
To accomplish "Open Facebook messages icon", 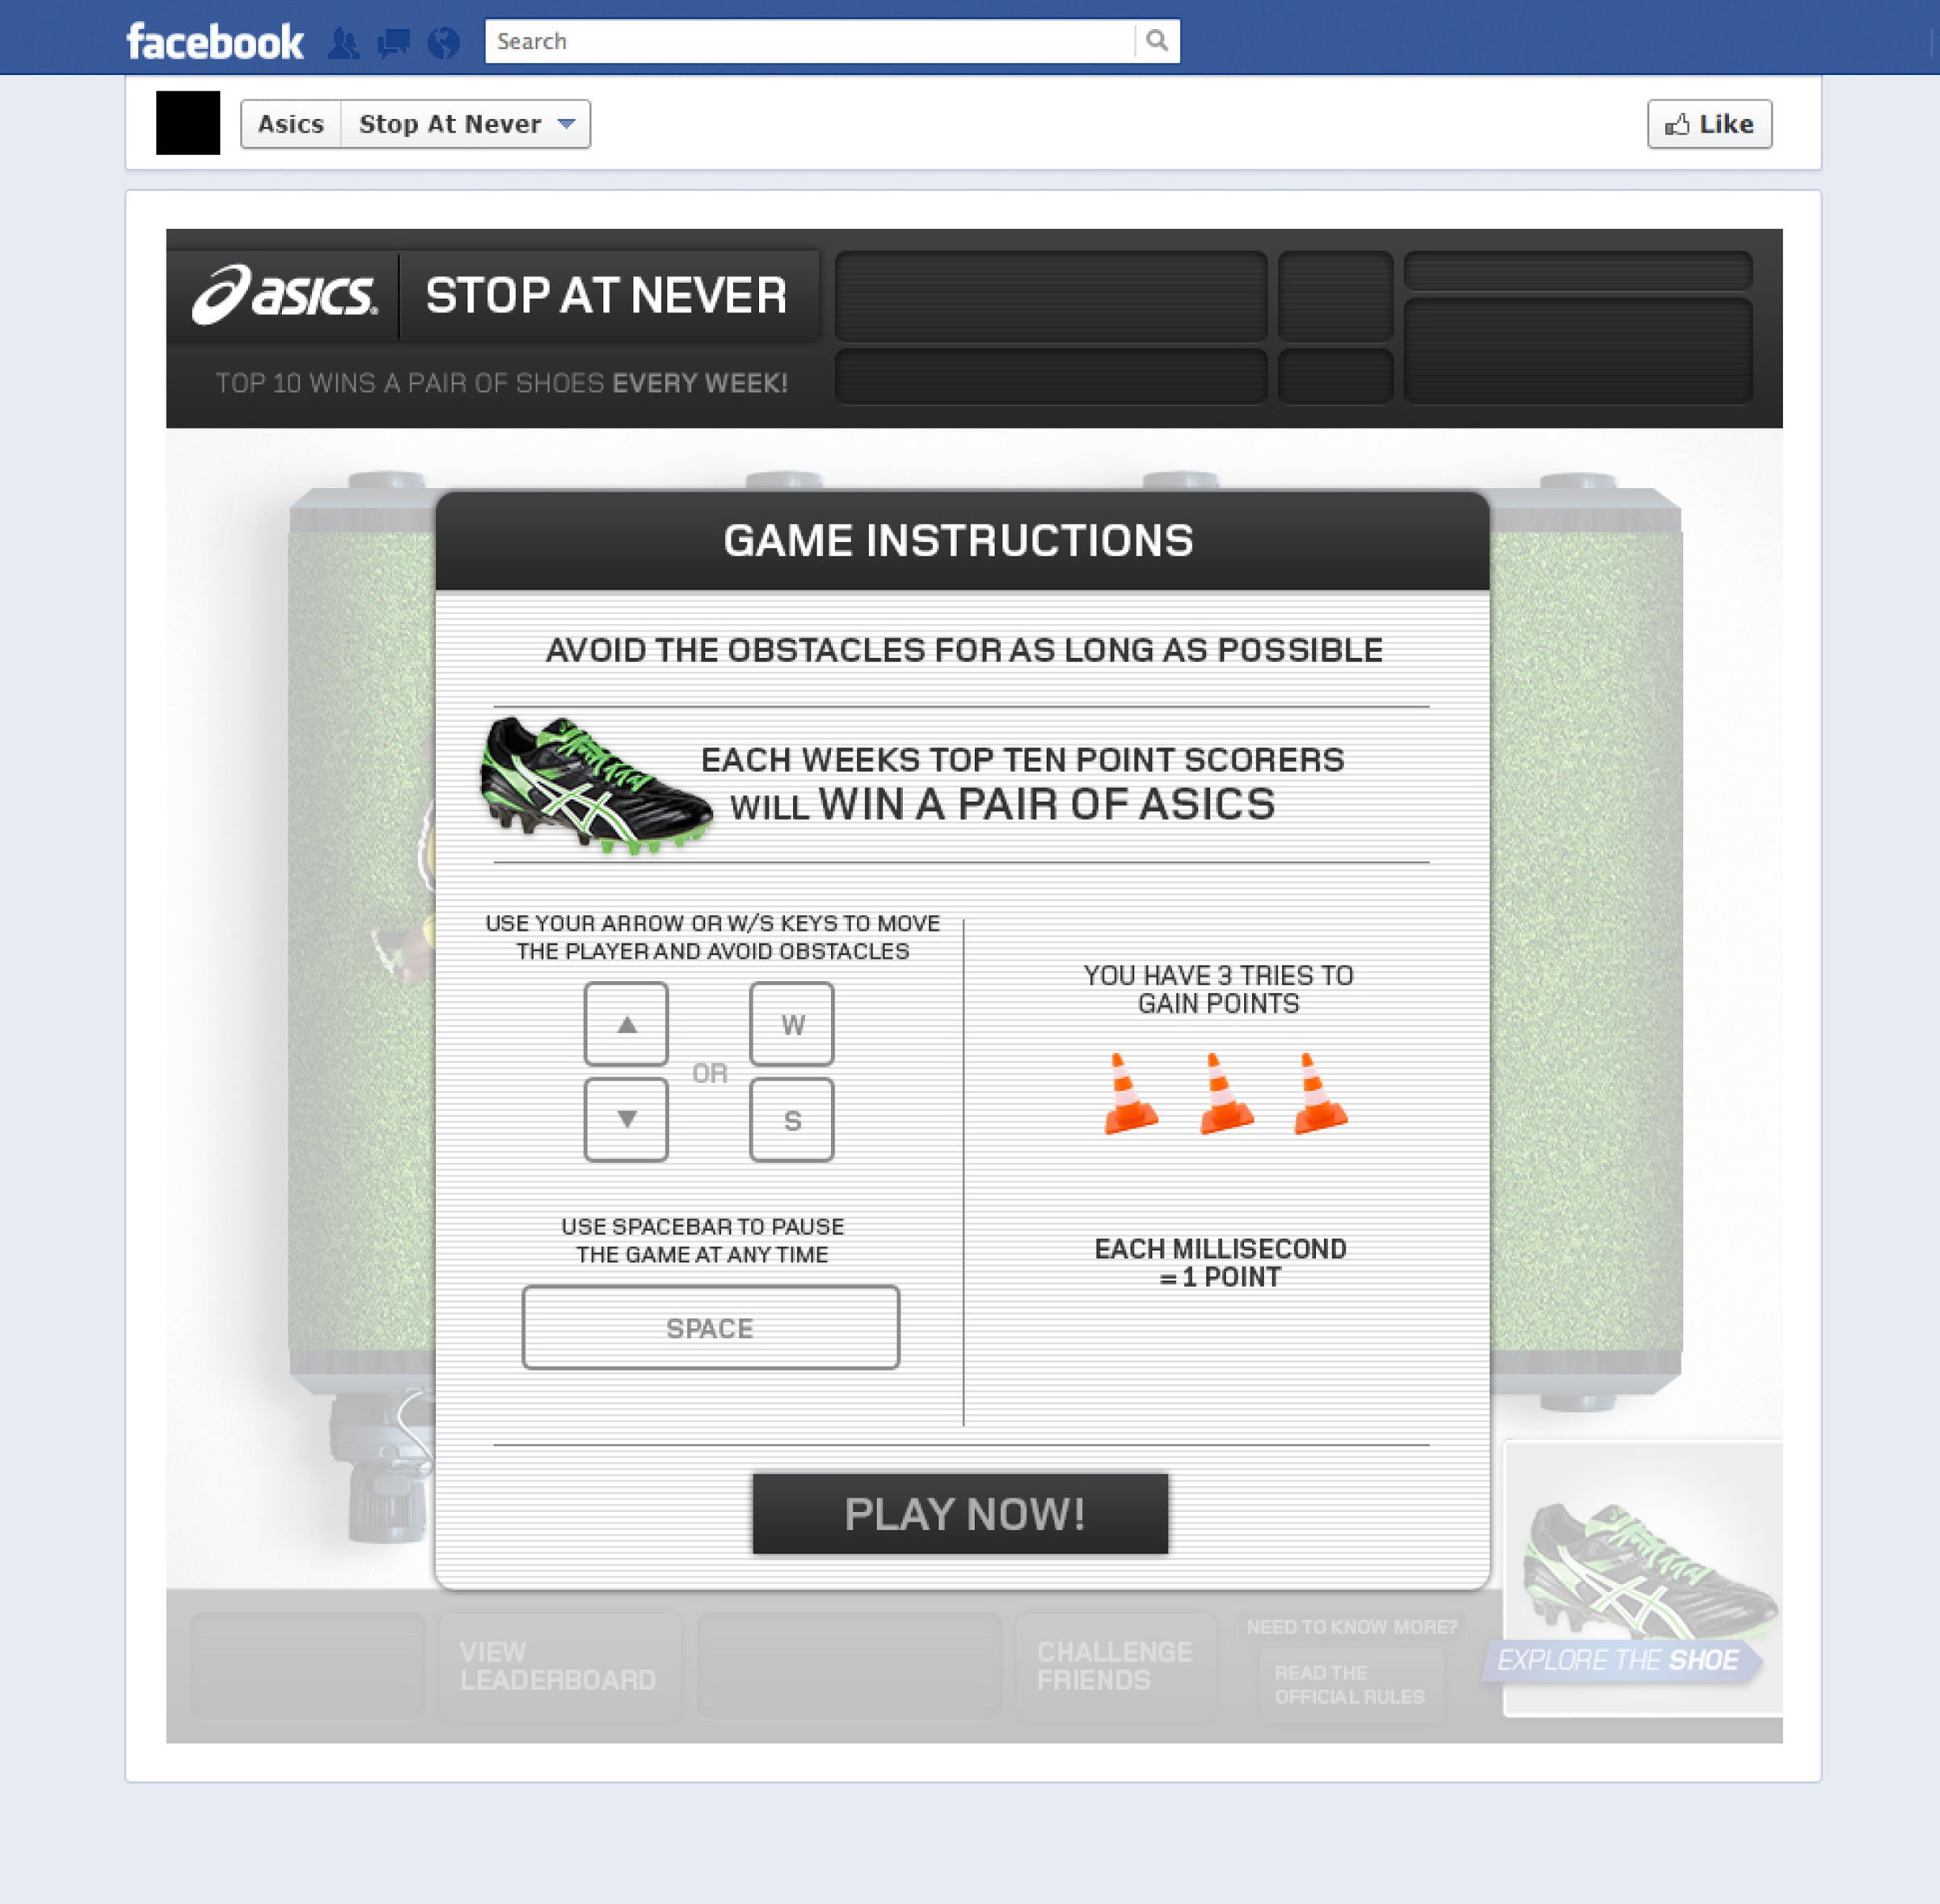I will click(393, 42).
